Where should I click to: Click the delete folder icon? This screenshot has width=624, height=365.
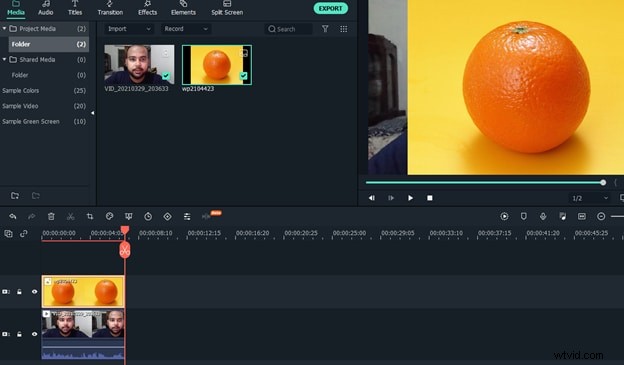(x=36, y=195)
